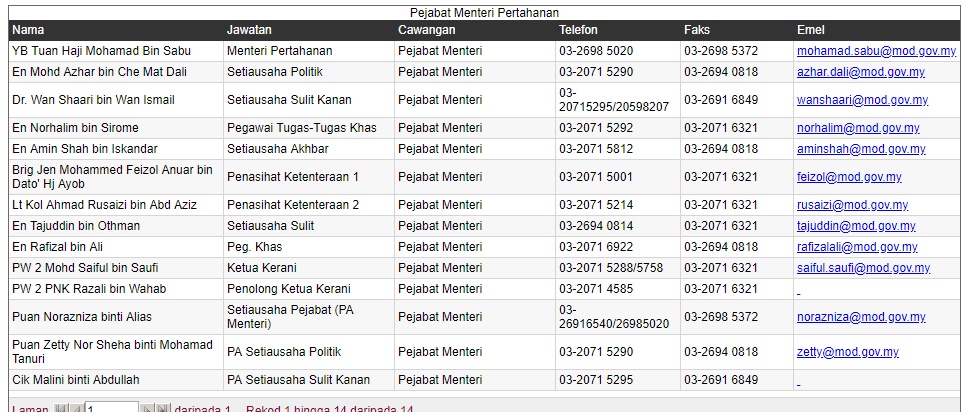Click the Emel column header
Image resolution: width=972 pixels, height=412 pixels.
click(811, 30)
